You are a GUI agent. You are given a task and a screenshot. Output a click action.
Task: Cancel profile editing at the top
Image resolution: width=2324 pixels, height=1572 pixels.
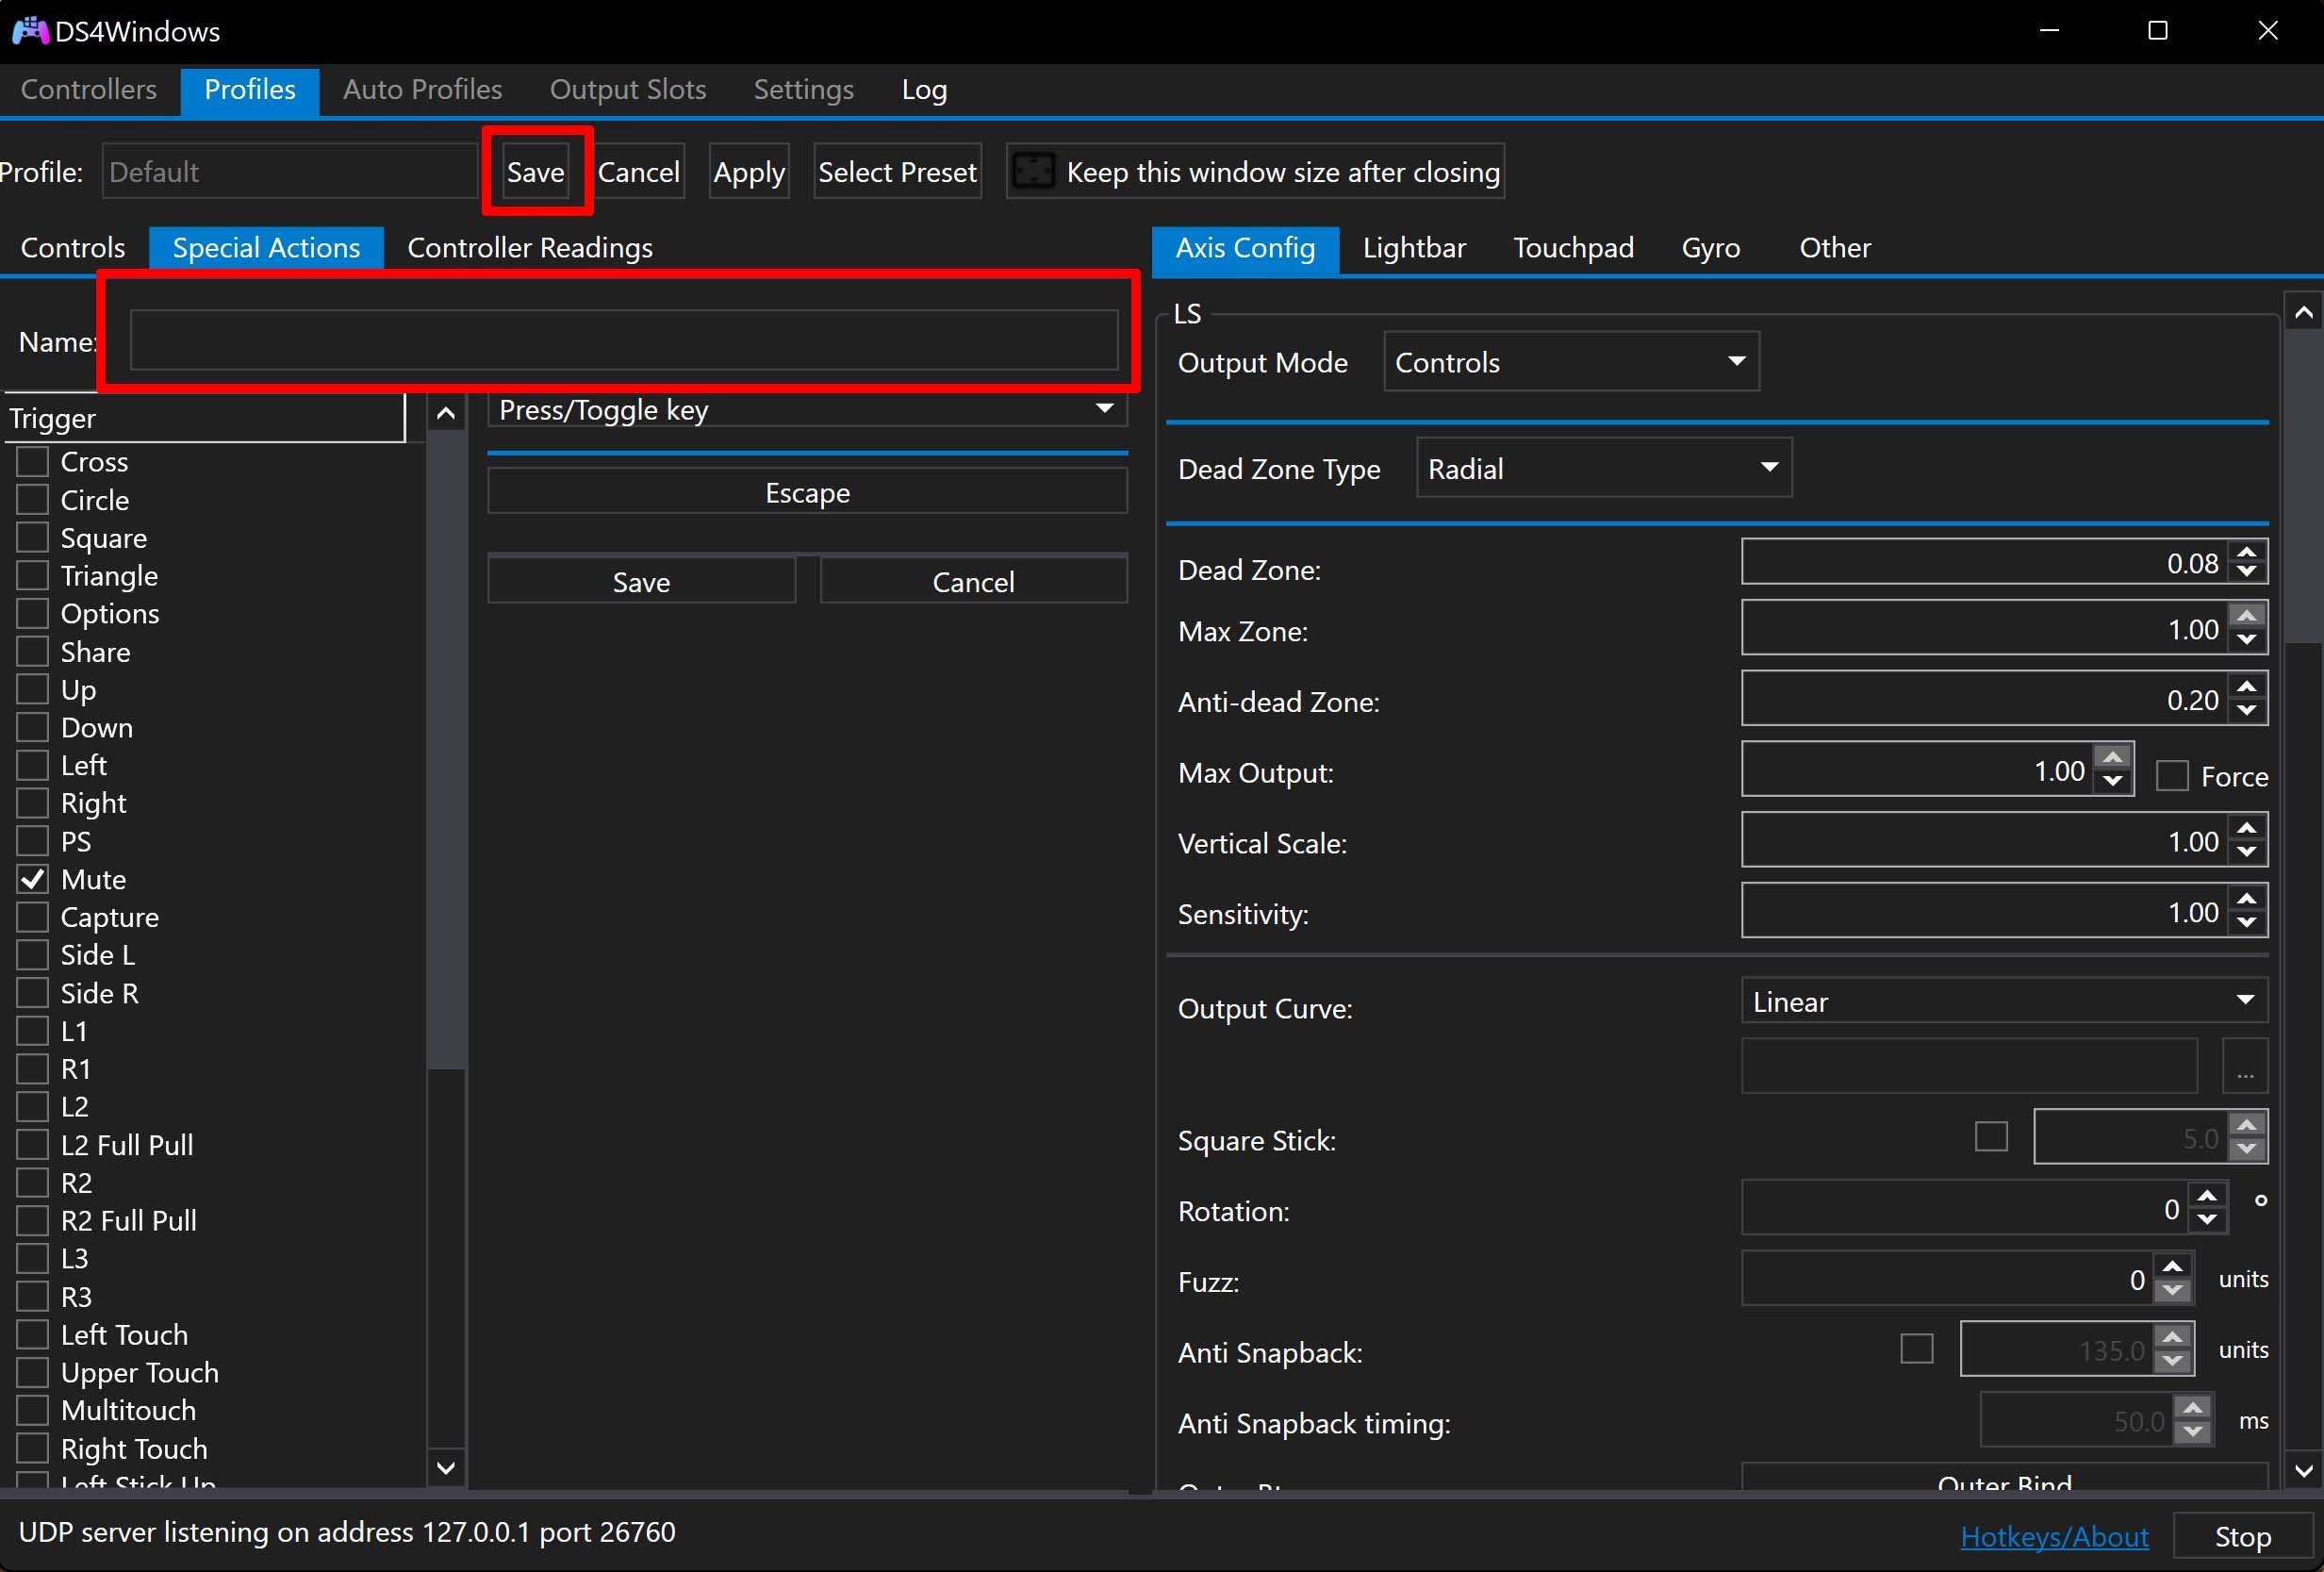pyautogui.click(x=638, y=171)
